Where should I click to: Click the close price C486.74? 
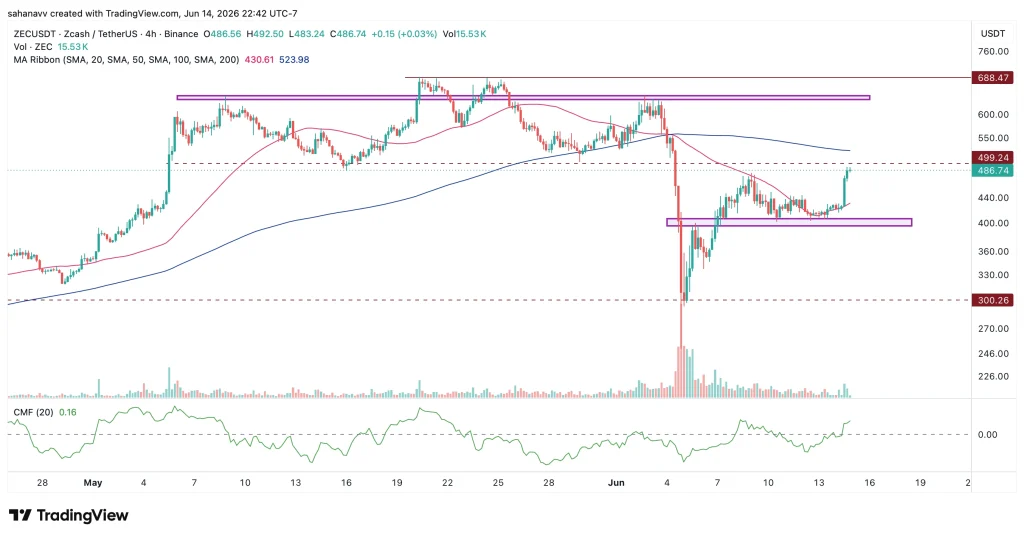(x=348, y=34)
